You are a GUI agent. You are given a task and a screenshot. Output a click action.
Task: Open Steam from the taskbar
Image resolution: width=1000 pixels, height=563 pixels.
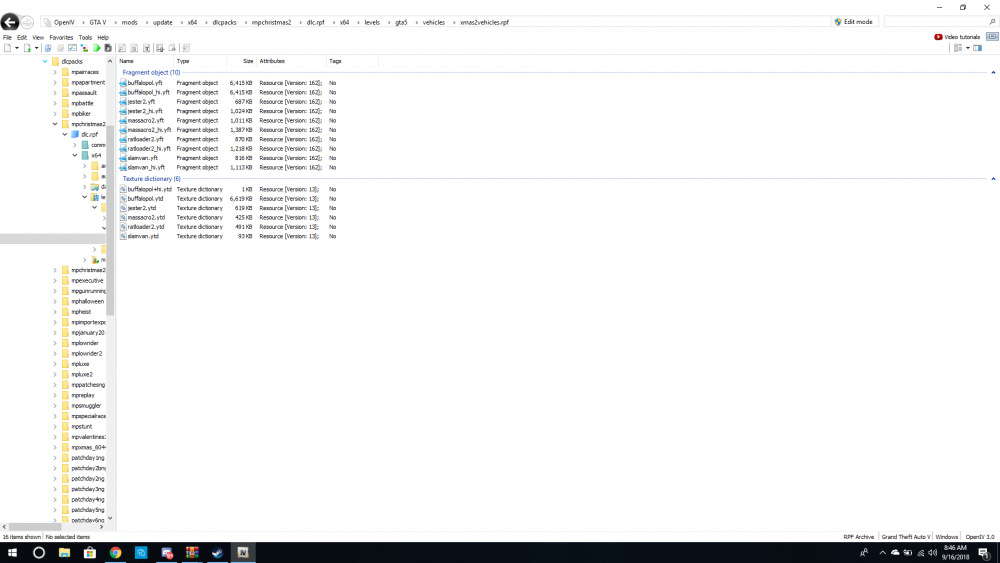(217, 553)
